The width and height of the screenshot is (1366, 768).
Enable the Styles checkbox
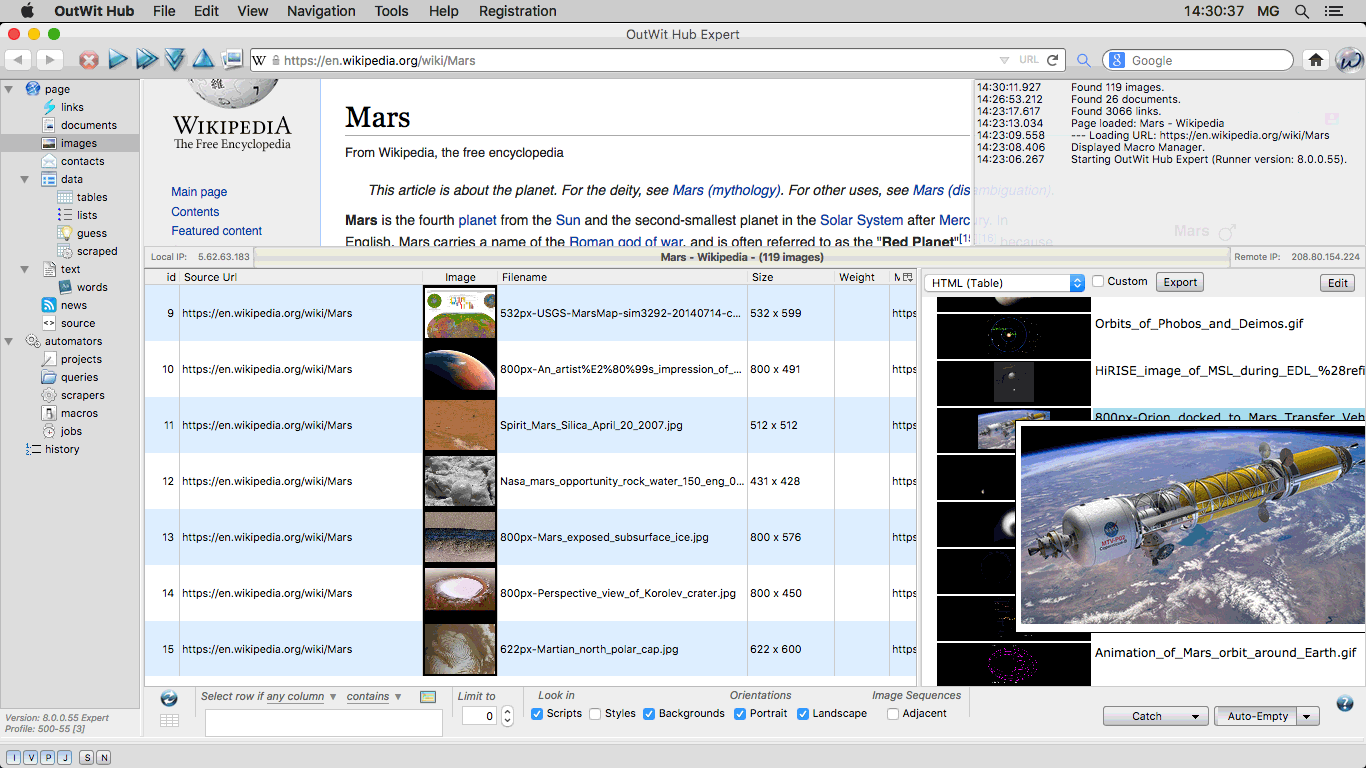click(595, 714)
